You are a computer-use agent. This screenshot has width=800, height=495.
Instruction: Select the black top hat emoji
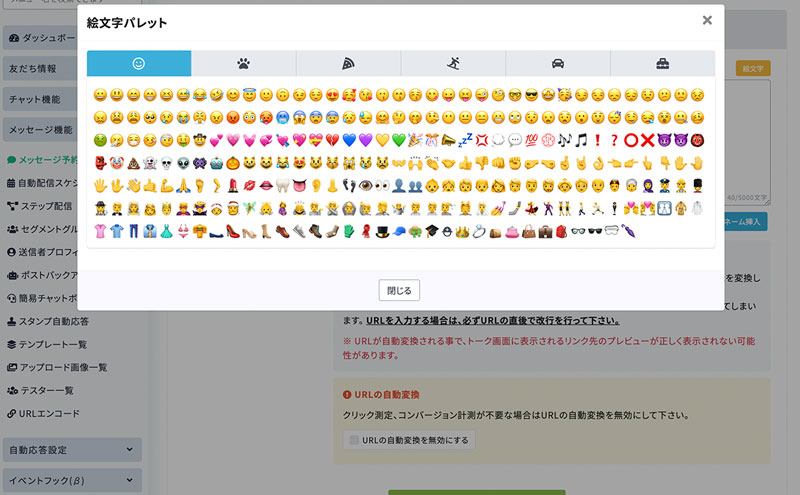(x=382, y=232)
